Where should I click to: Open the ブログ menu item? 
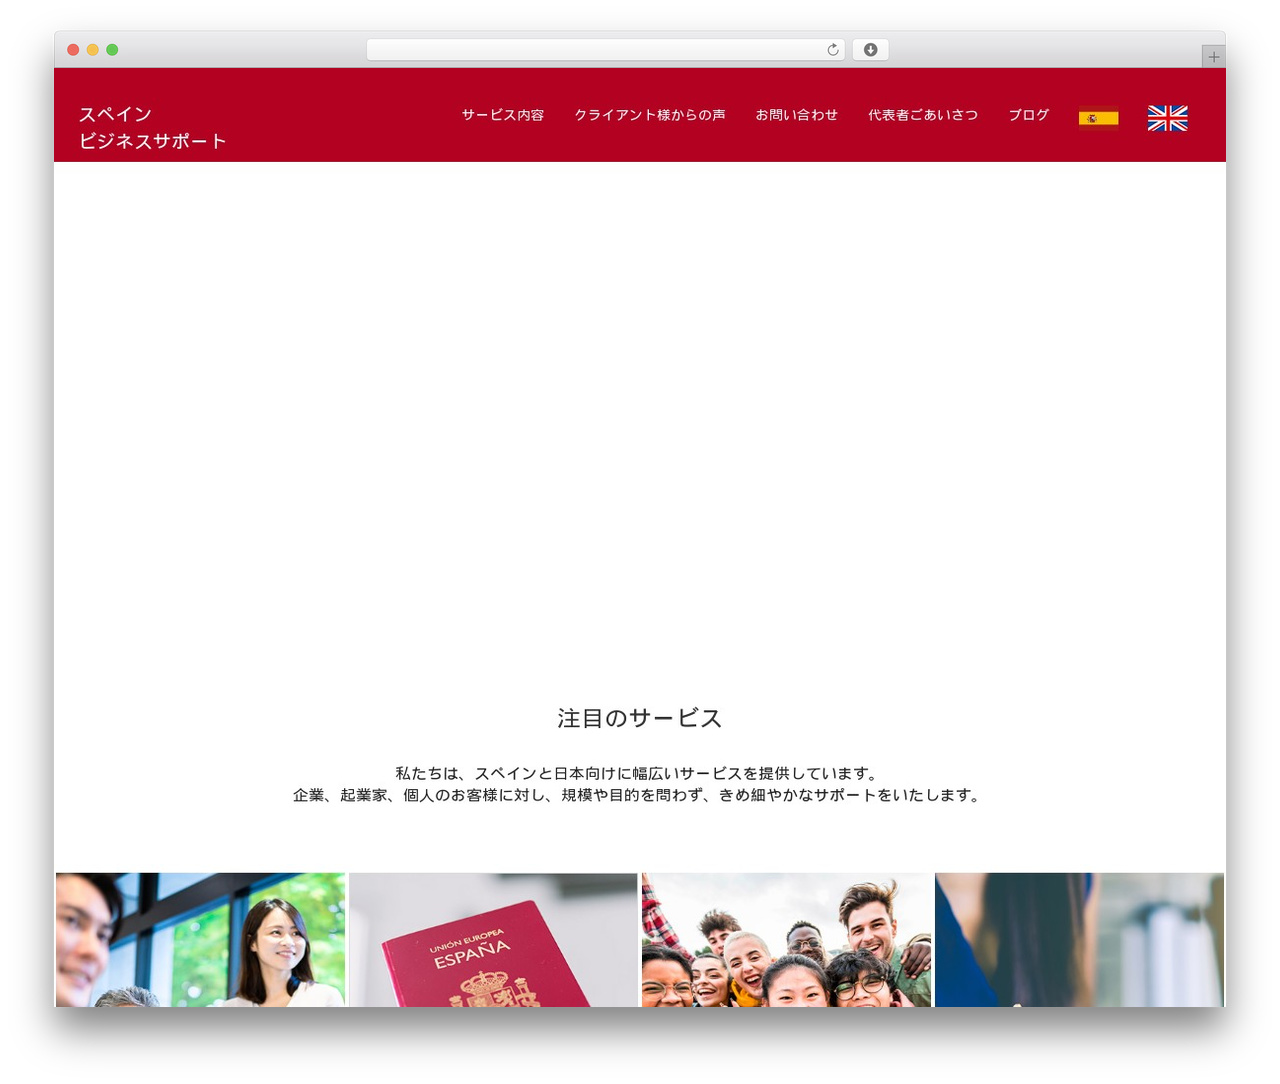pyautogui.click(x=1029, y=115)
